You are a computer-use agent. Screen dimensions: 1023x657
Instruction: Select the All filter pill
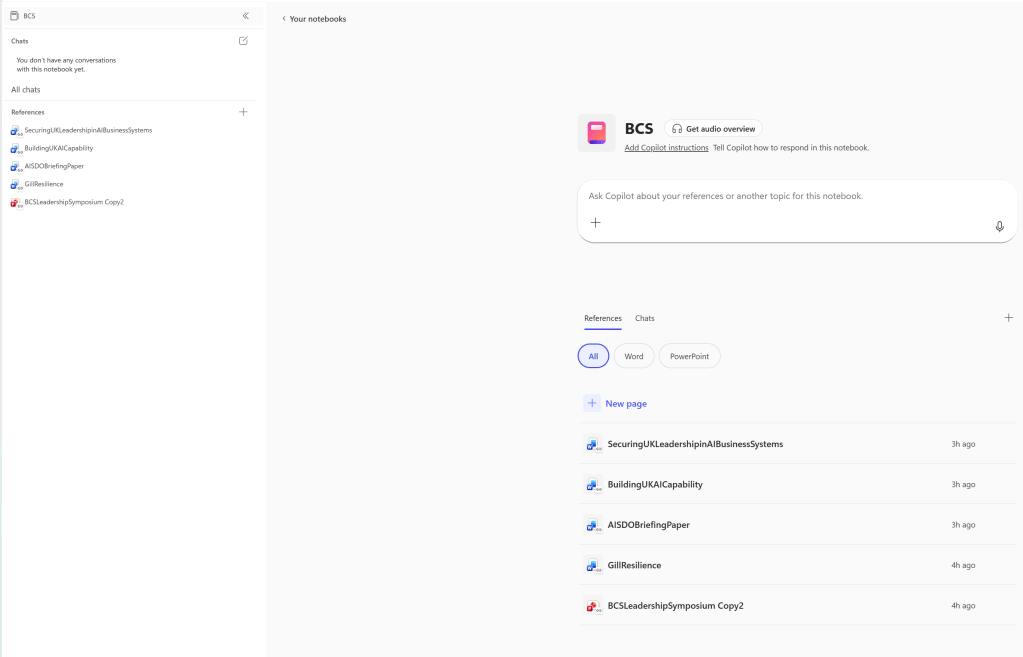(593, 356)
